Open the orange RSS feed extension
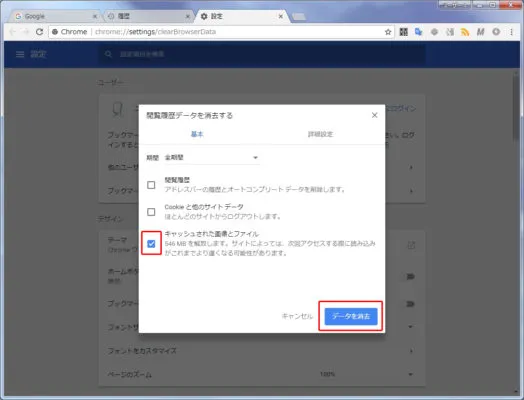Image resolution: width=524 pixels, height=400 pixels. [465, 32]
